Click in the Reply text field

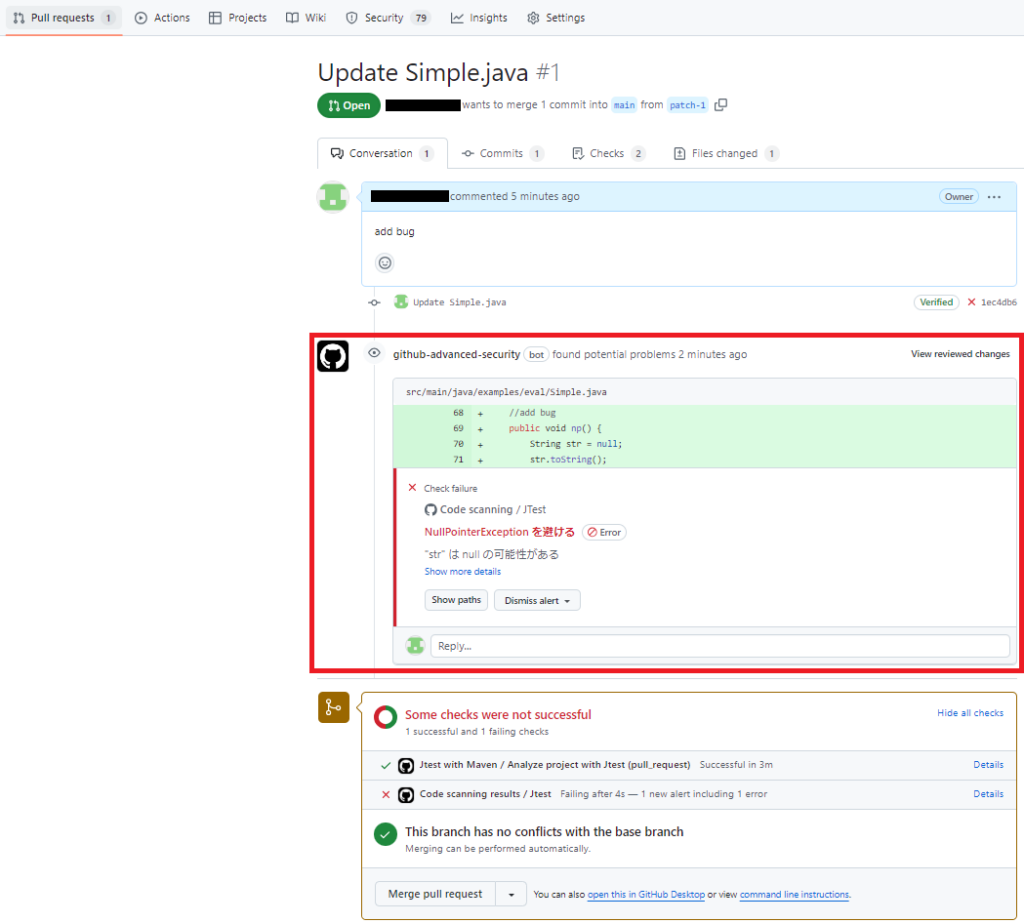tap(719, 646)
